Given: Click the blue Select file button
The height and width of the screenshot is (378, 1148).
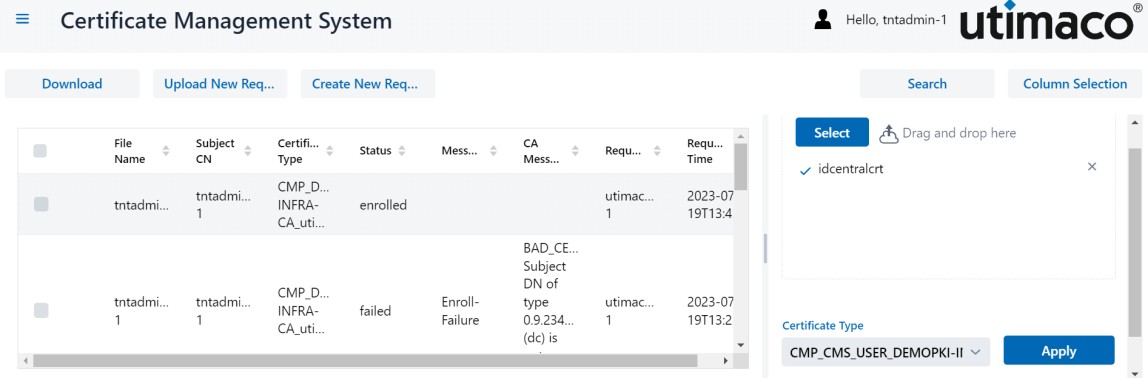Looking at the screenshot, I should 832,133.
